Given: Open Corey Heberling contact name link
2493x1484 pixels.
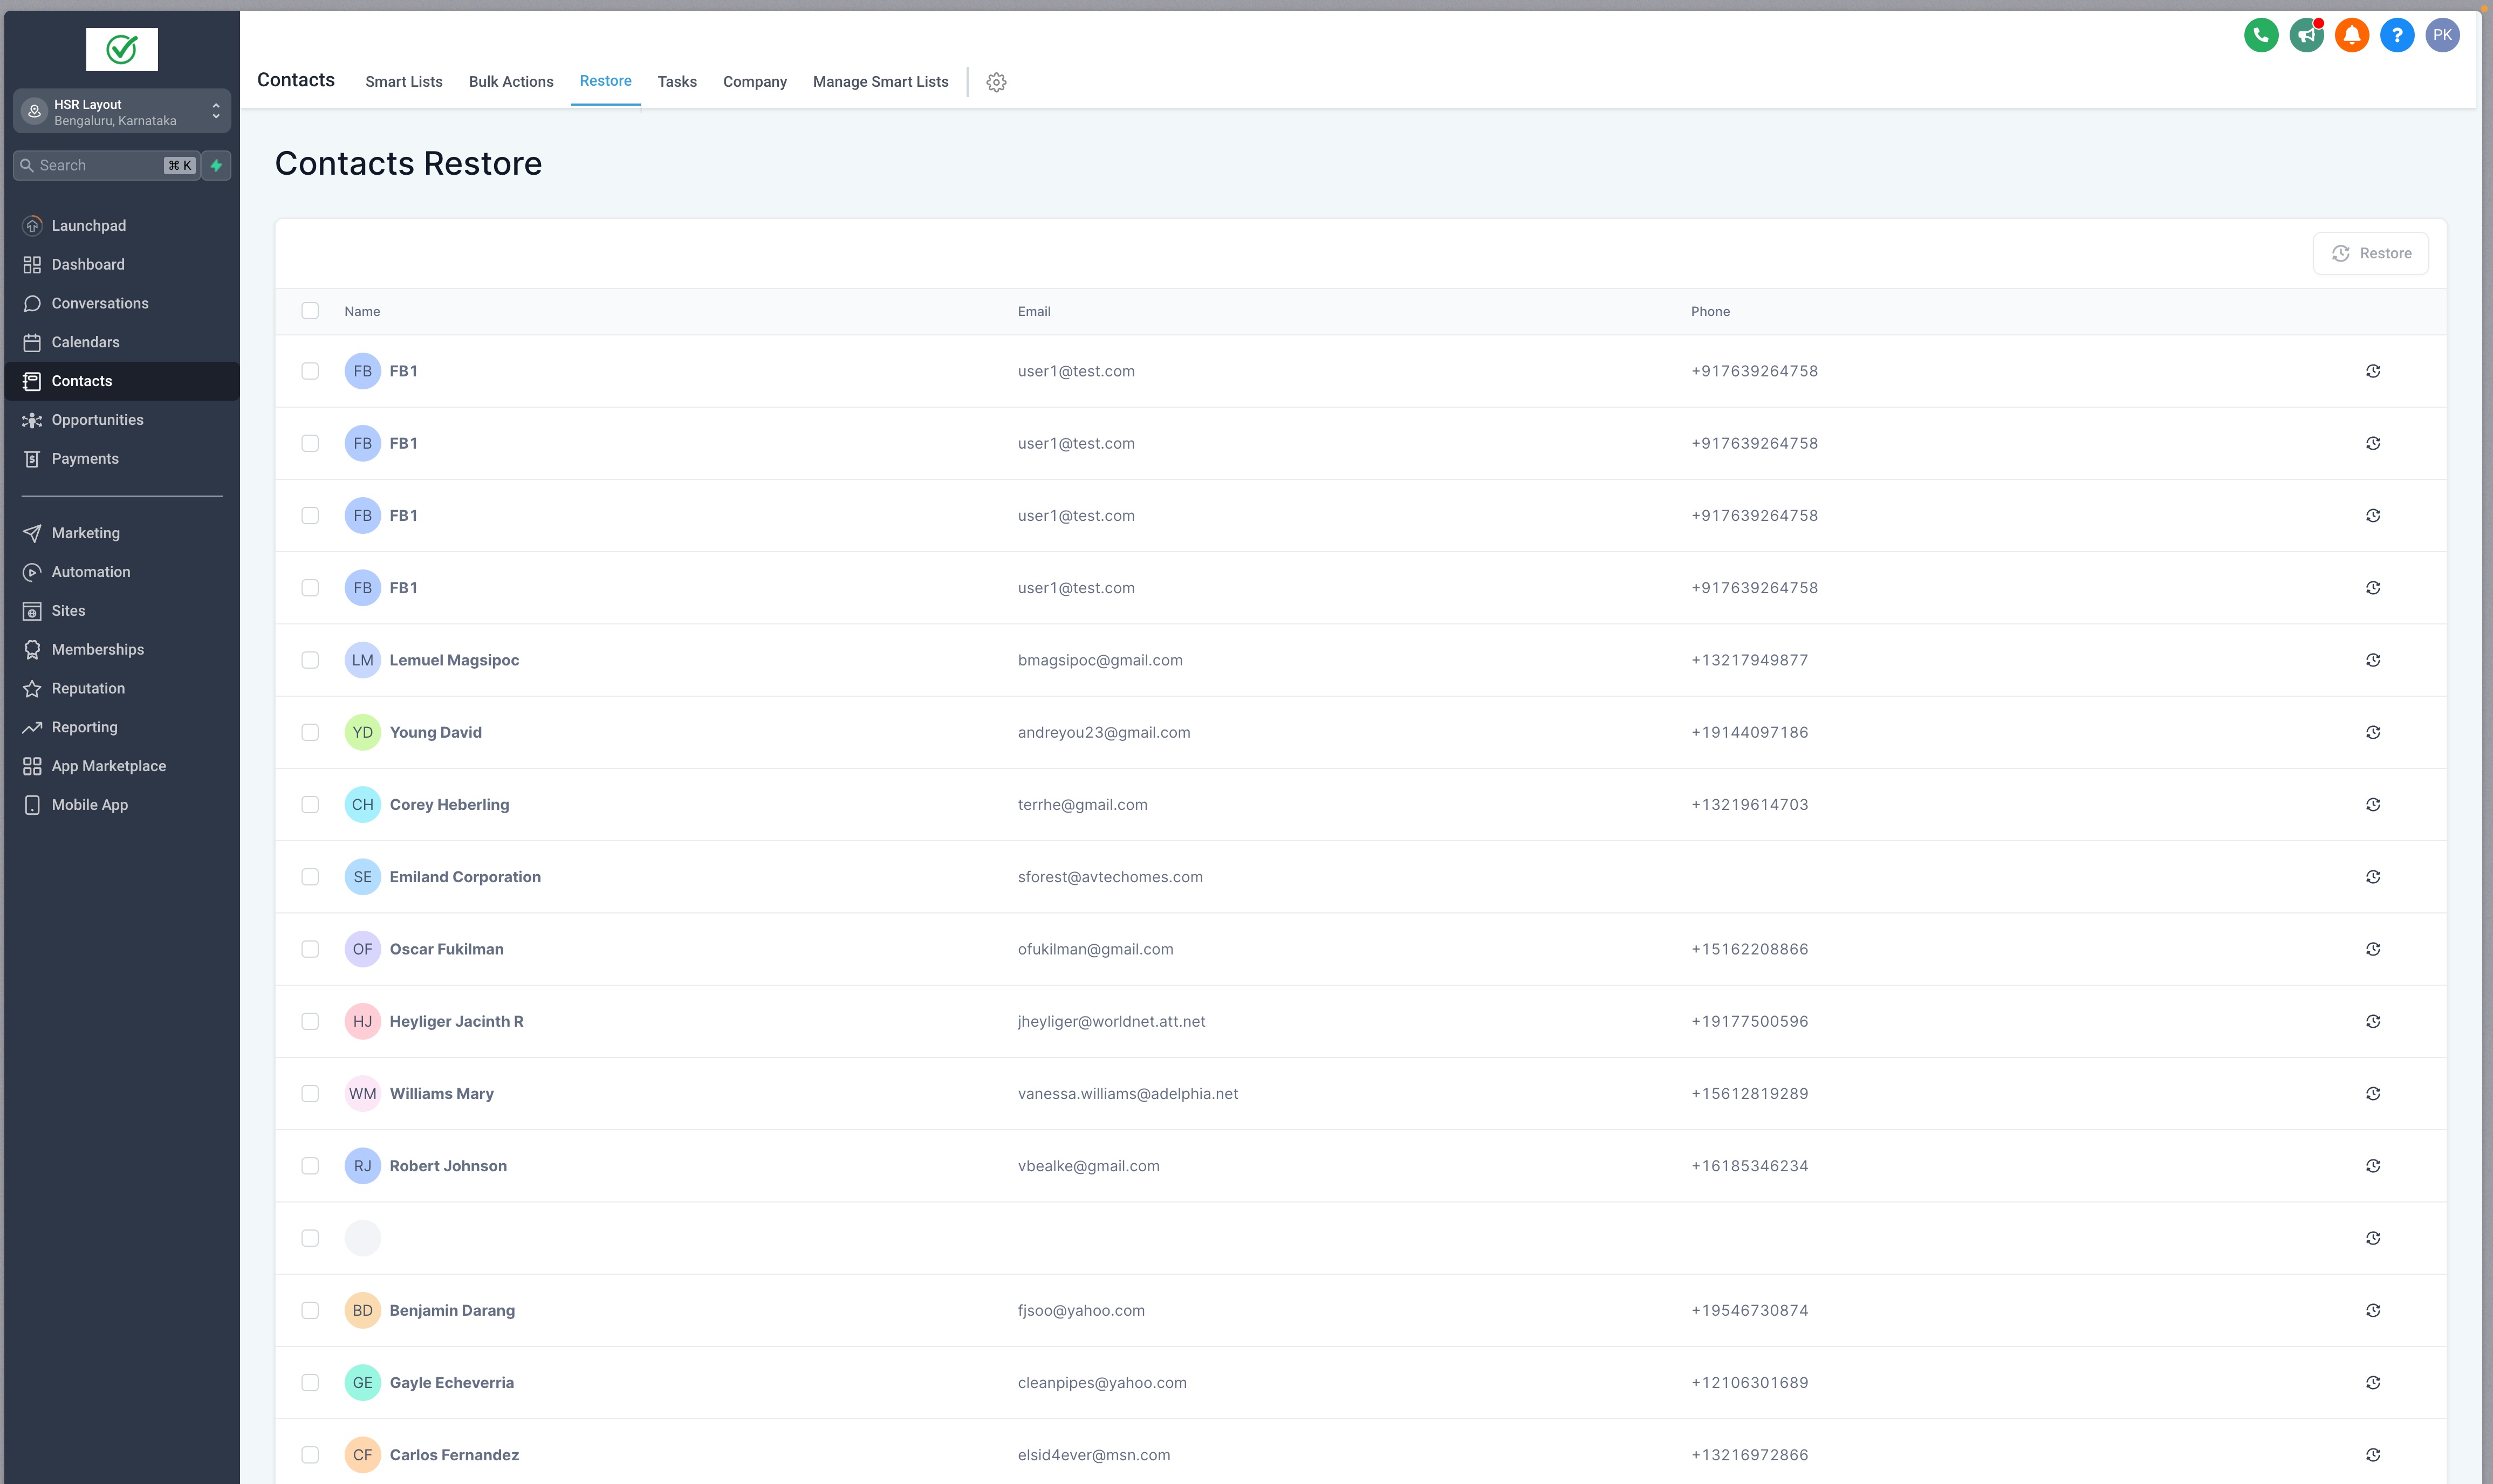Looking at the screenshot, I should (449, 805).
